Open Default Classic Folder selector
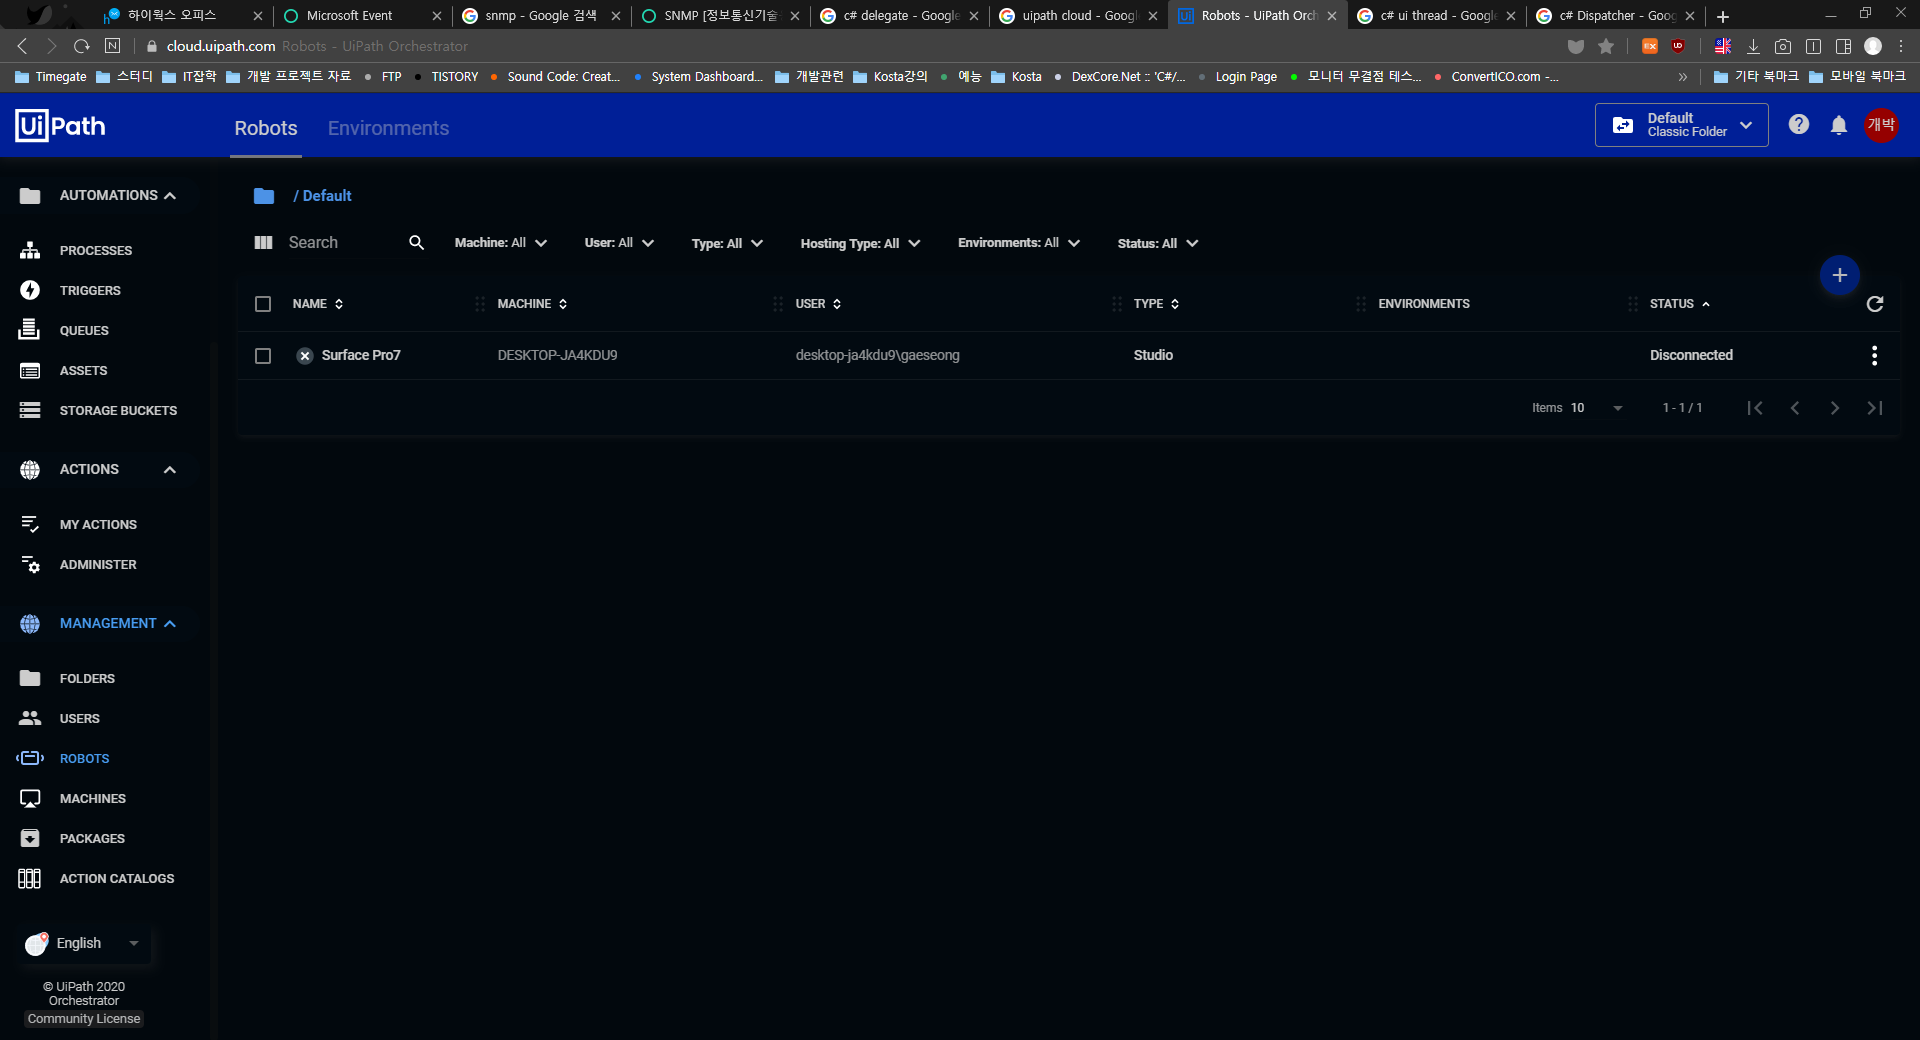This screenshot has height=1040, width=1920. tap(1681, 125)
